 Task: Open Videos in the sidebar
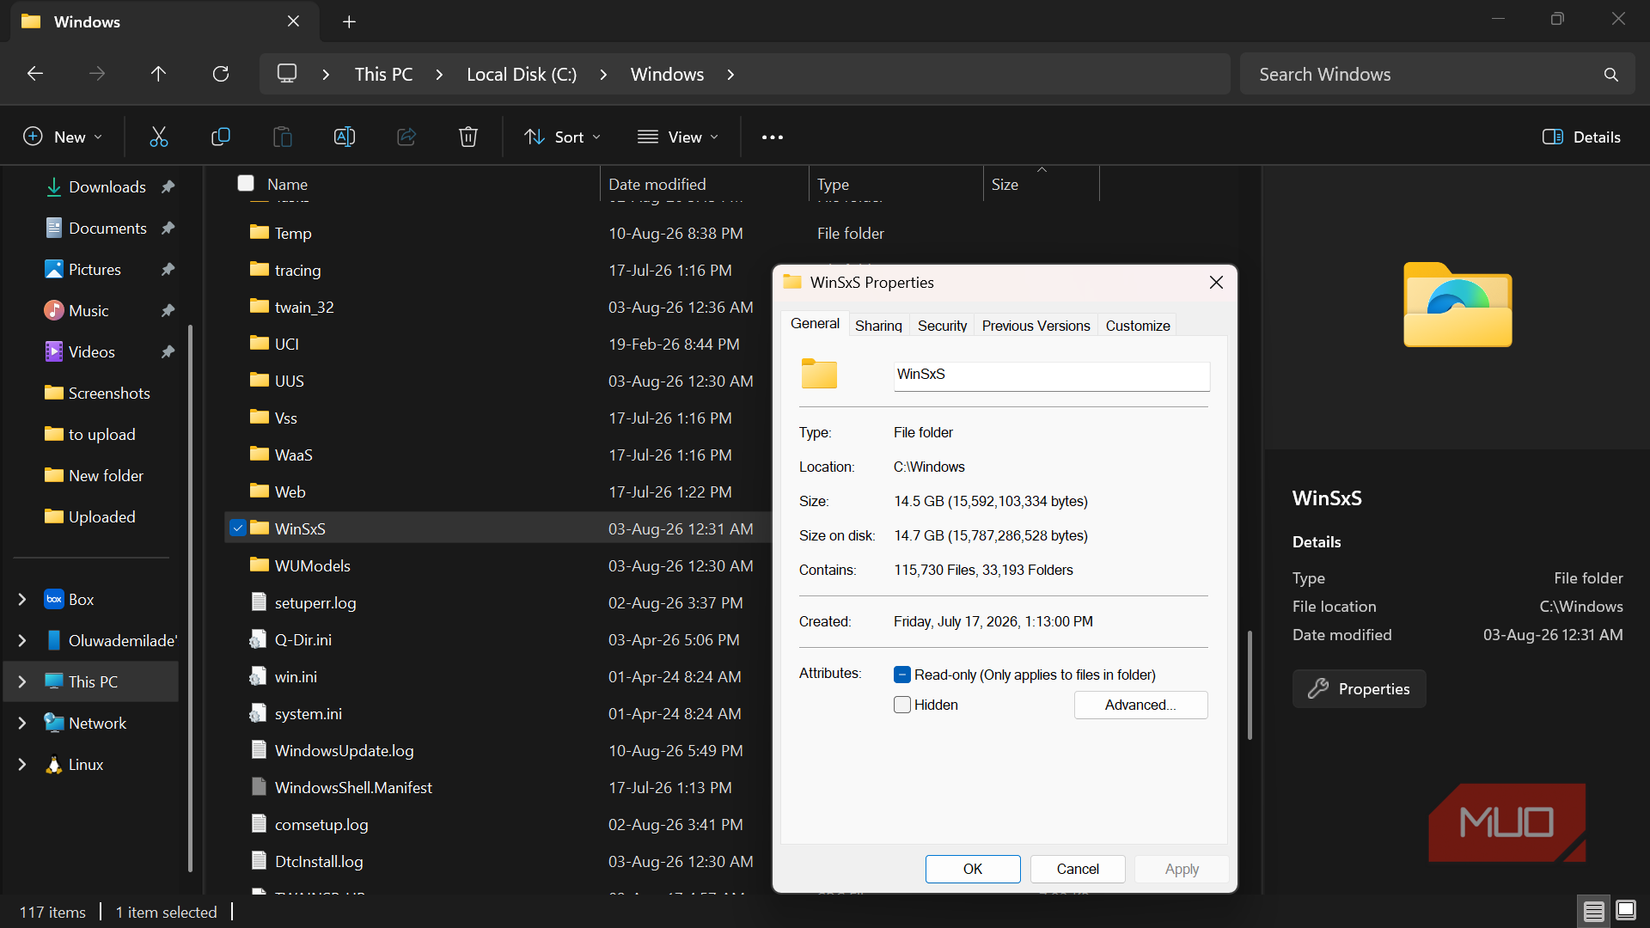tap(91, 352)
